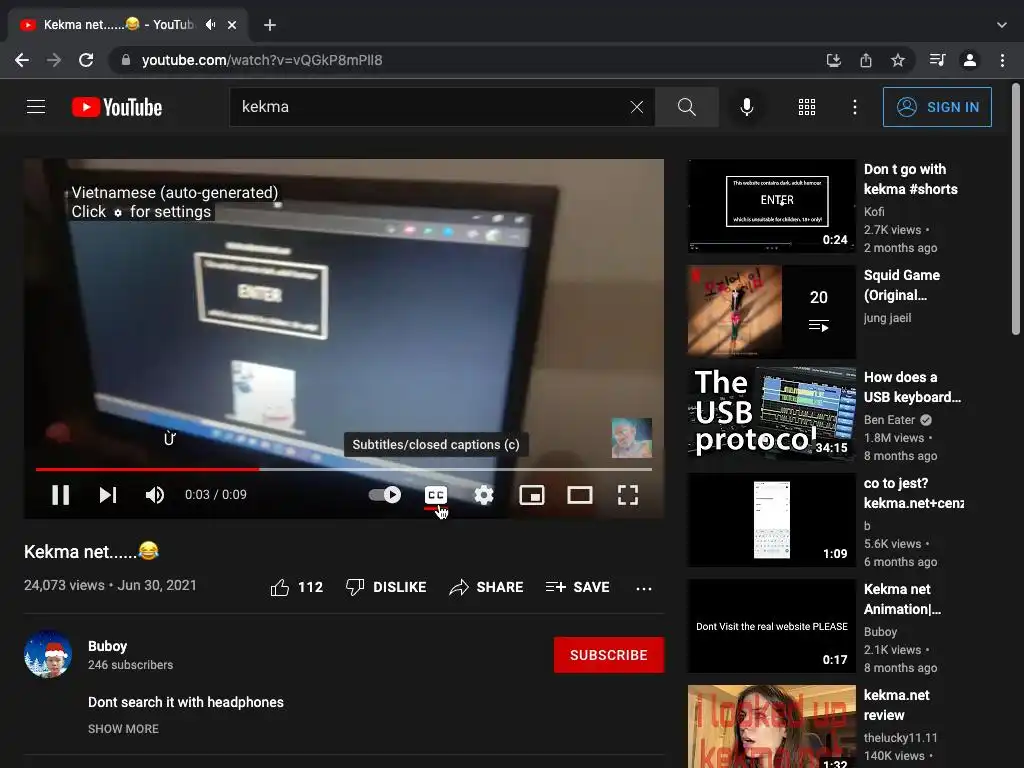Click the Ben Eater channel name
The height and width of the screenshot is (768, 1024).
pos(889,420)
